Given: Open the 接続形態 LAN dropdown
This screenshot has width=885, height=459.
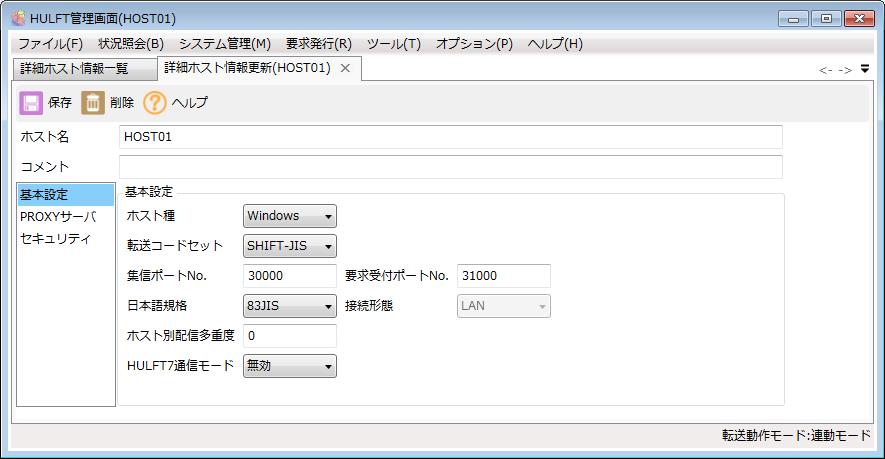Looking at the screenshot, I should coord(503,306).
